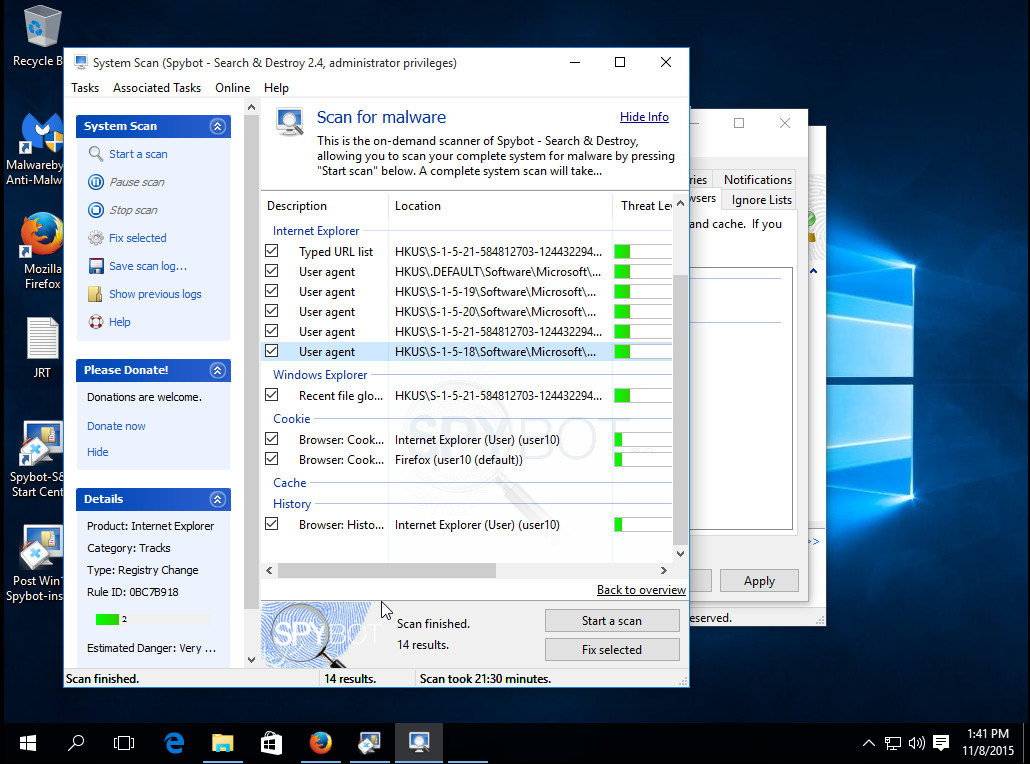Click the sidebar scrollbar up arrow

coord(252,107)
